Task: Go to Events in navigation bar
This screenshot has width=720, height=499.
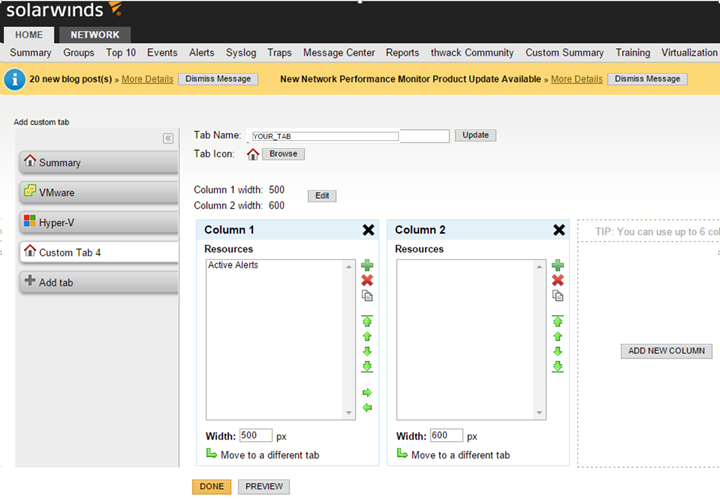Action: pyautogui.click(x=162, y=53)
